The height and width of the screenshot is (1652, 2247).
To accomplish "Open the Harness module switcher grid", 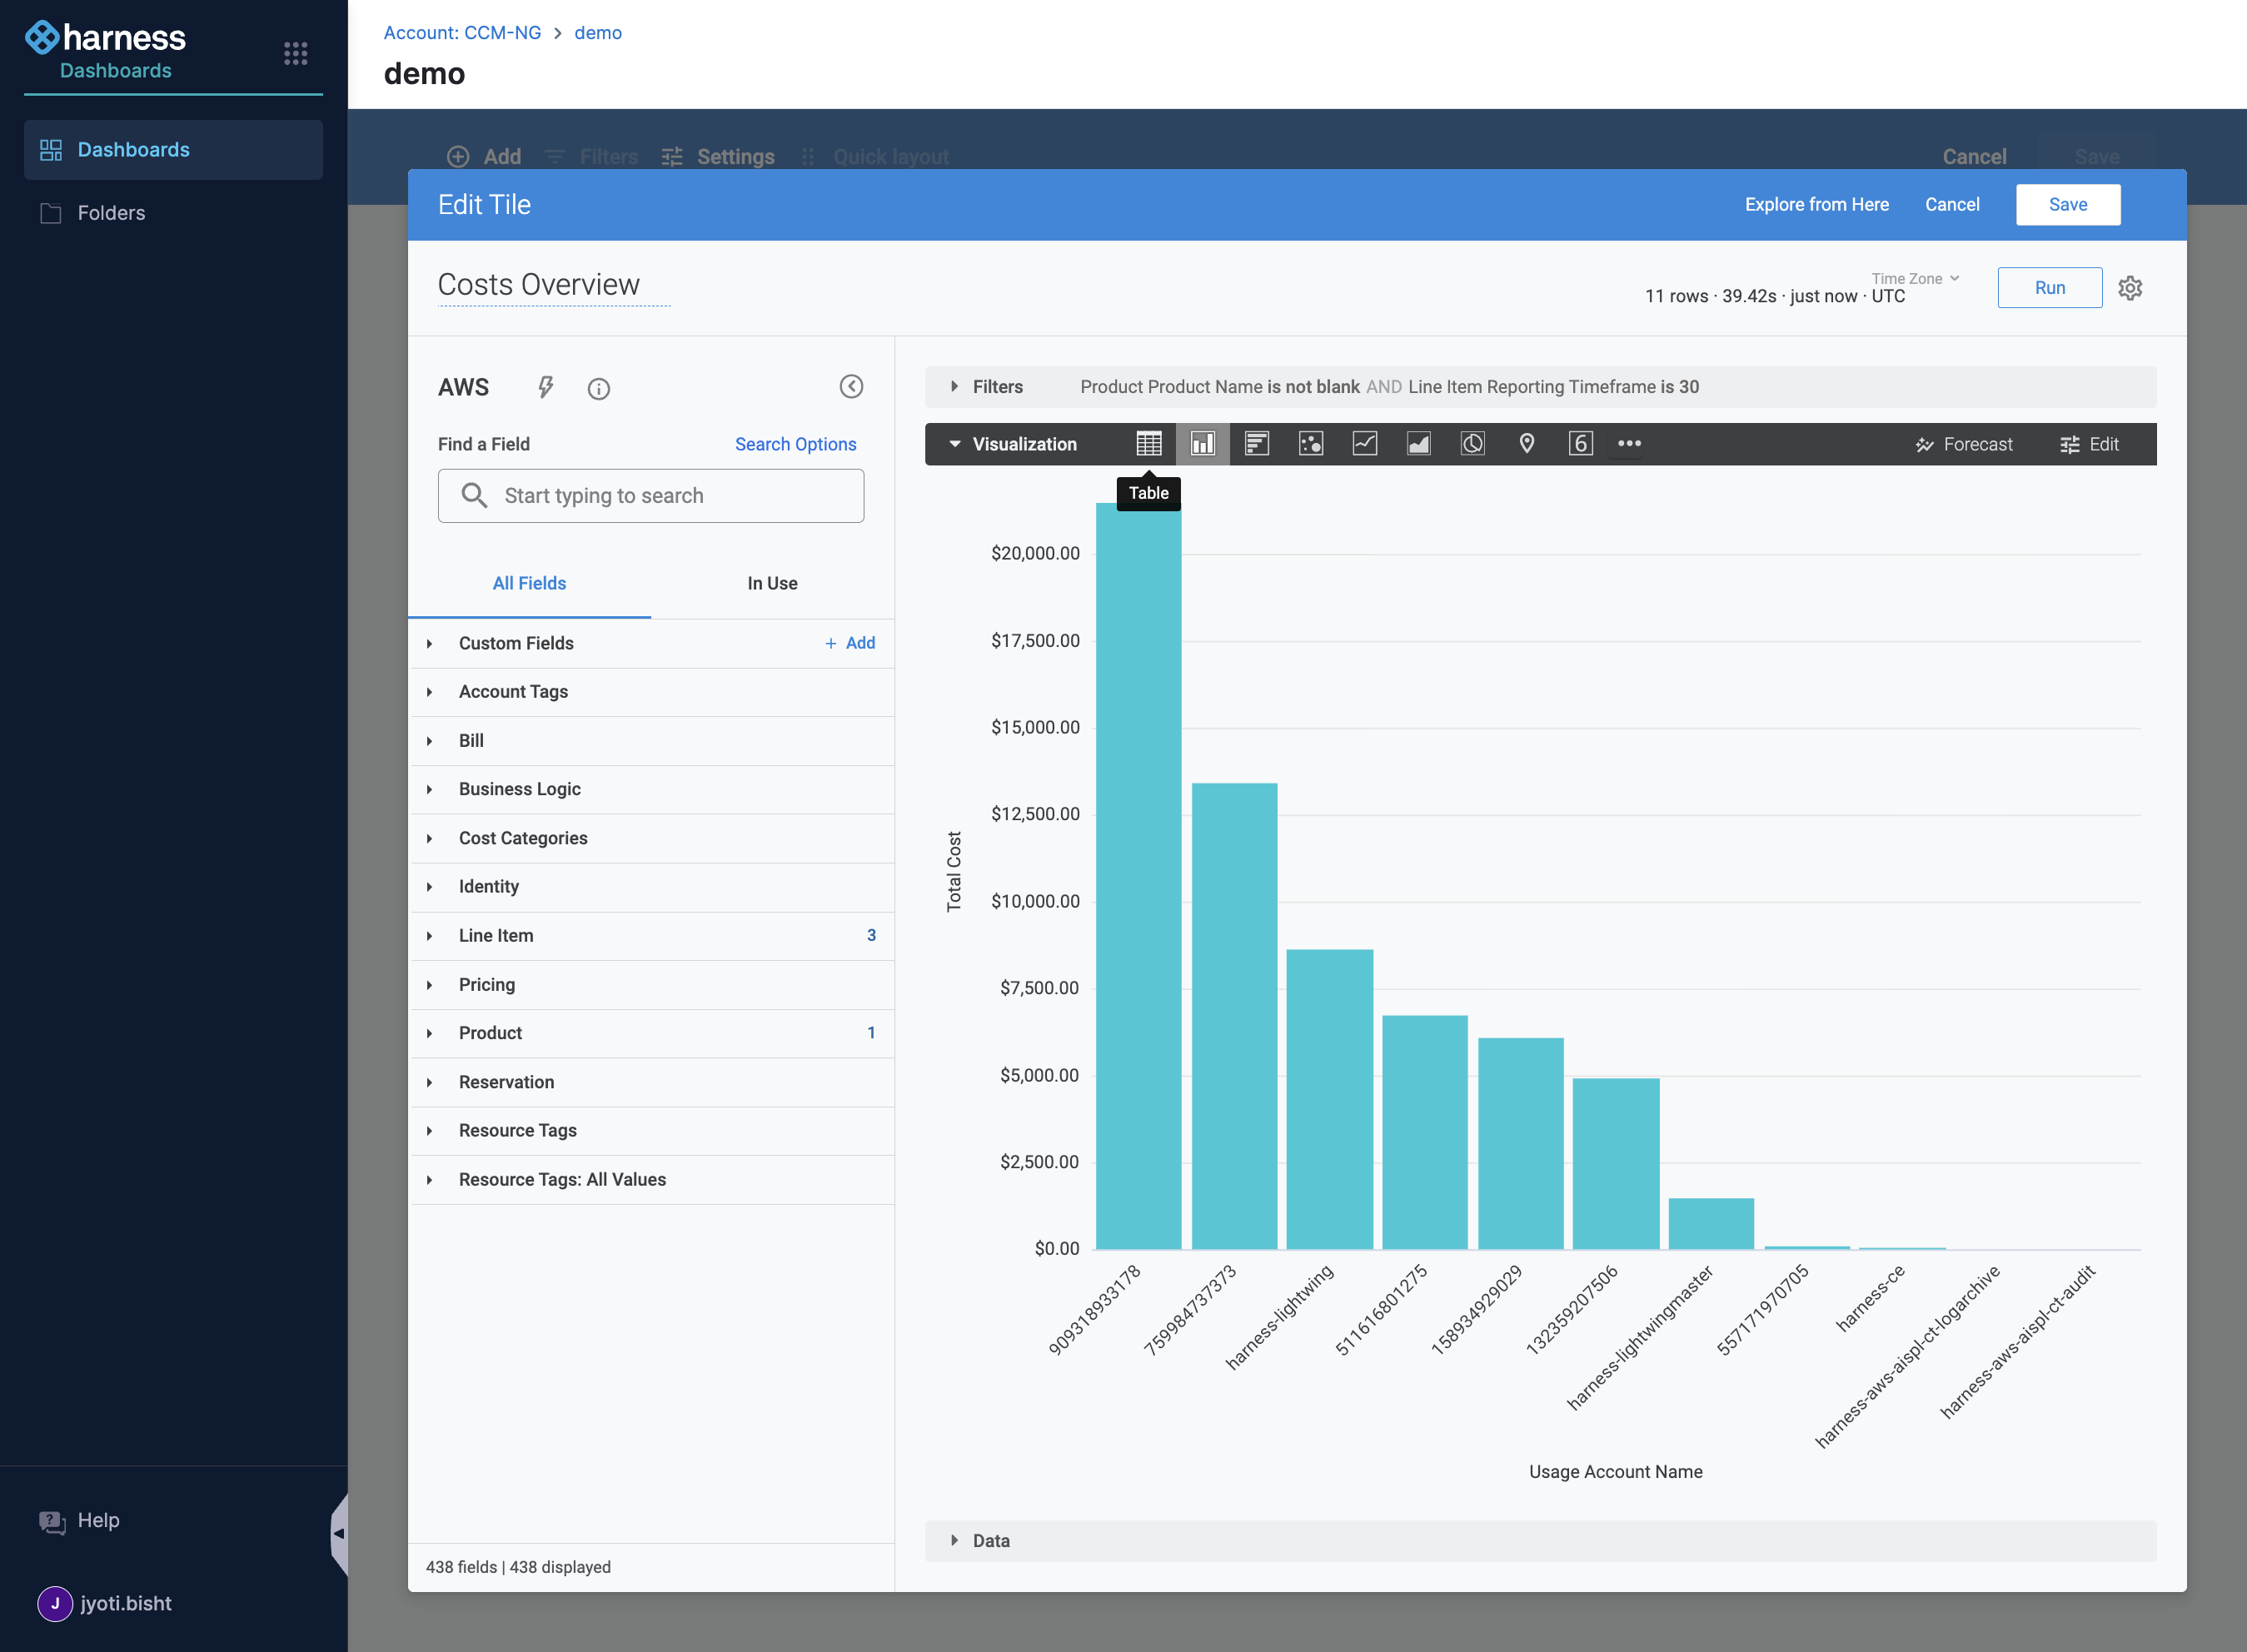I will coord(295,53).
